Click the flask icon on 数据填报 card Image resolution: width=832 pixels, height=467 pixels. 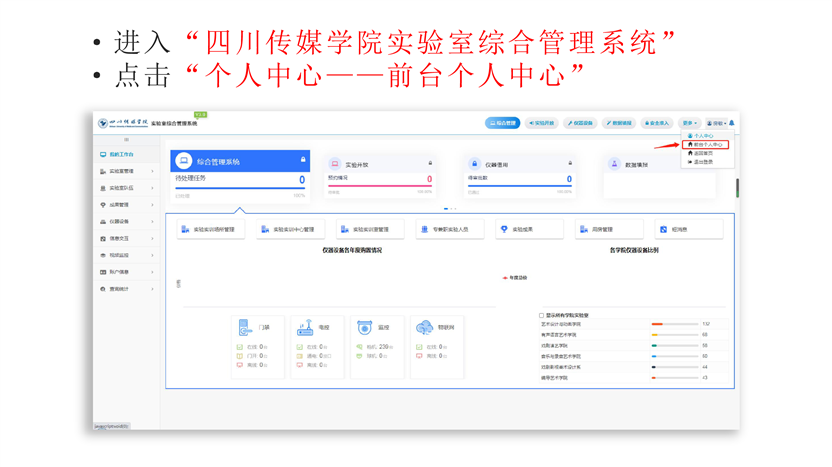pos(614,164)
